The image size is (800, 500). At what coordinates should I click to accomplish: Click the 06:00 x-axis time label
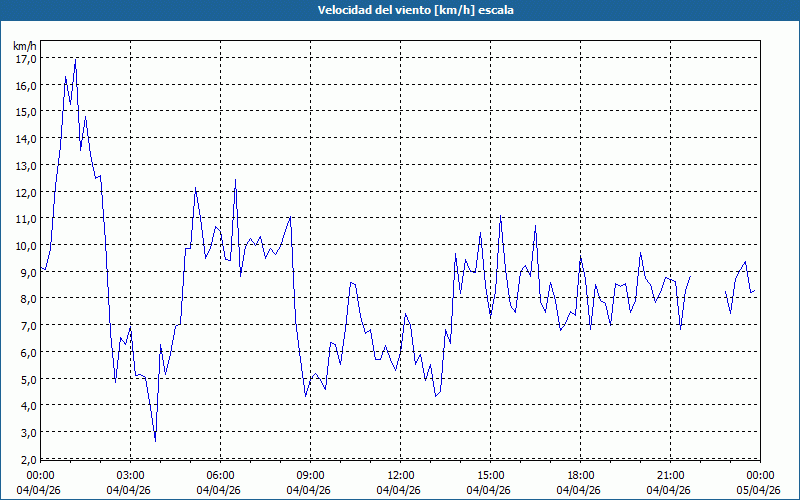click(220, 475)
